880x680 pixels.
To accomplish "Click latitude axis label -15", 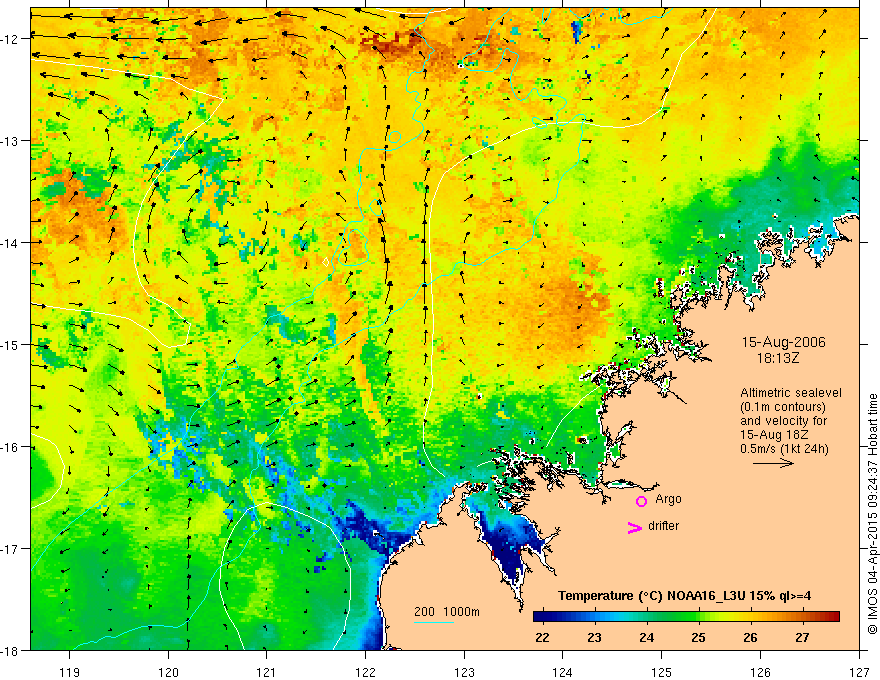I will [10, 345].
